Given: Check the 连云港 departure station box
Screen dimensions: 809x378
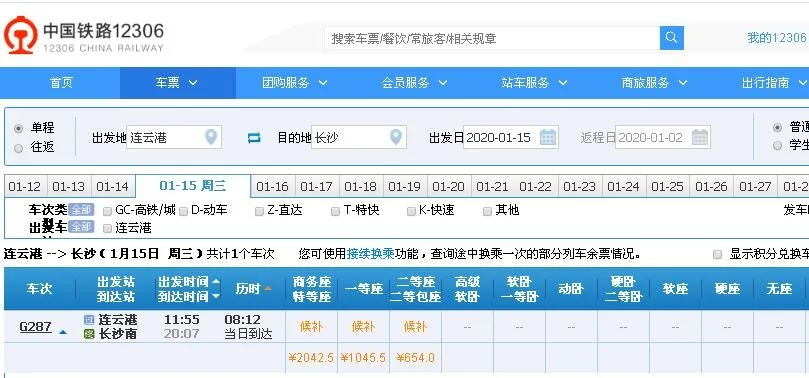Looking at the screenshot, I should click(x=107, y=228).
